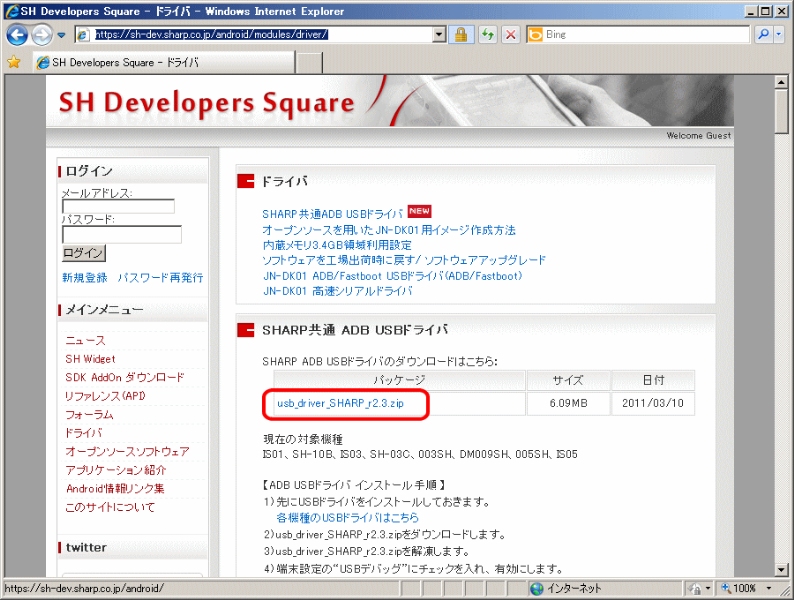Click the 2011/03/10 date cell
This screenshot has width=794, height=600.
pos(653,404)
